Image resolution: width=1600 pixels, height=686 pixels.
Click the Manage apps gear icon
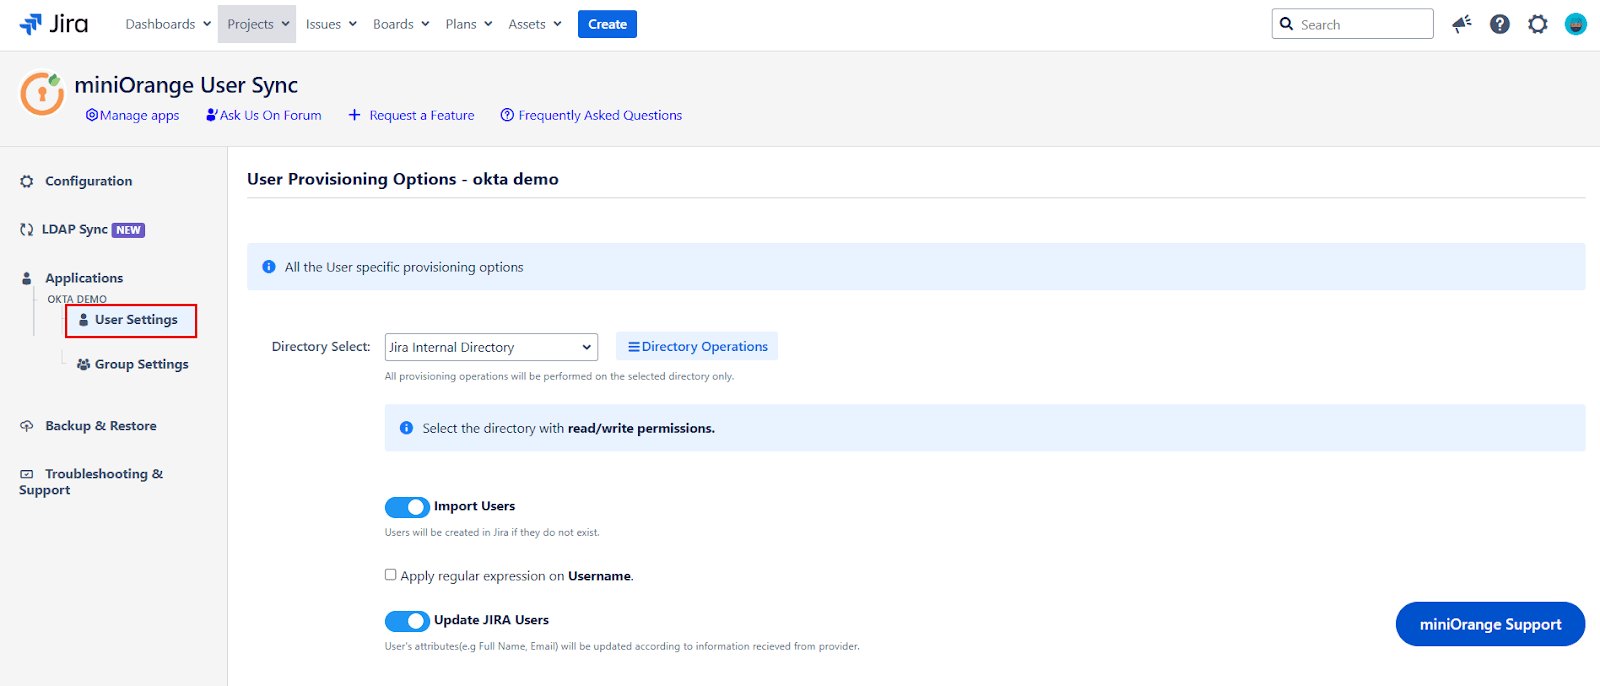92,115
